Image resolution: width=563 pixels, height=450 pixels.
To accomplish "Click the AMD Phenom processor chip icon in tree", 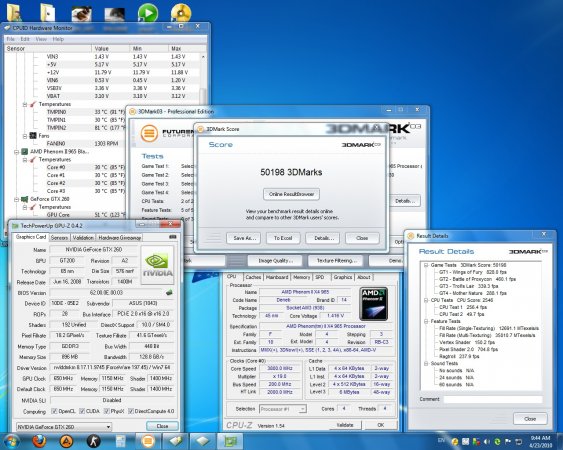I will [x=24, y=152].
